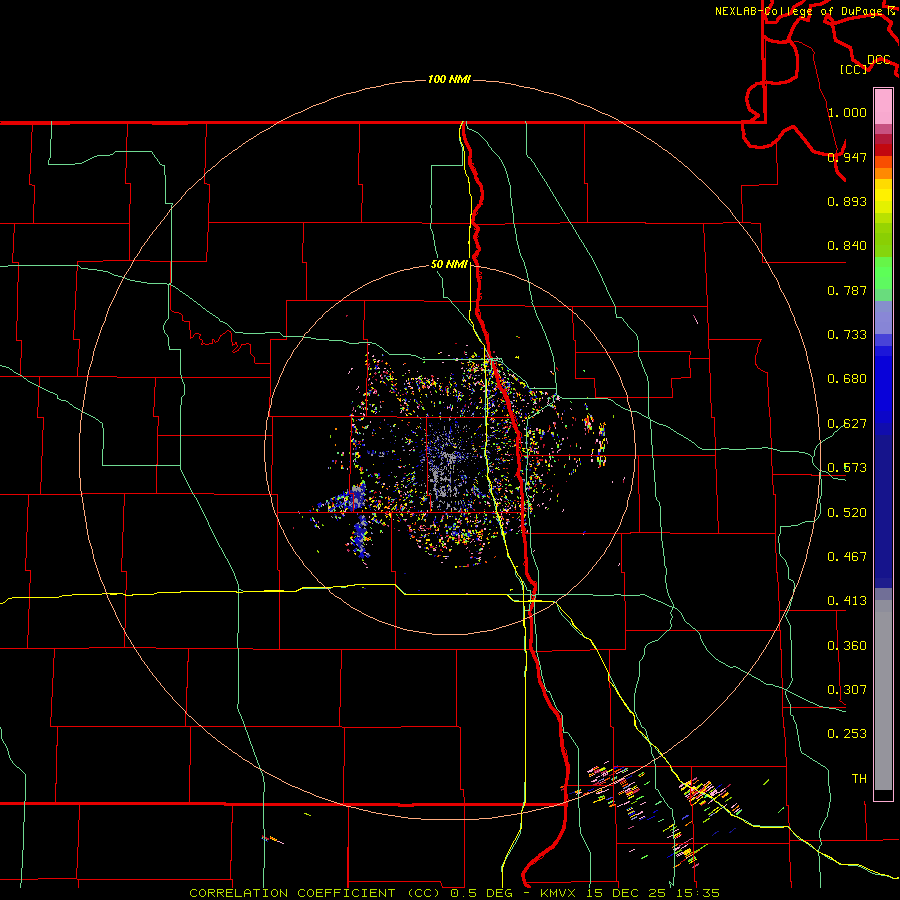The image size is (900, 900).
Task: Click the DCC [CC] legend title
Action: (x=865, y=64)
